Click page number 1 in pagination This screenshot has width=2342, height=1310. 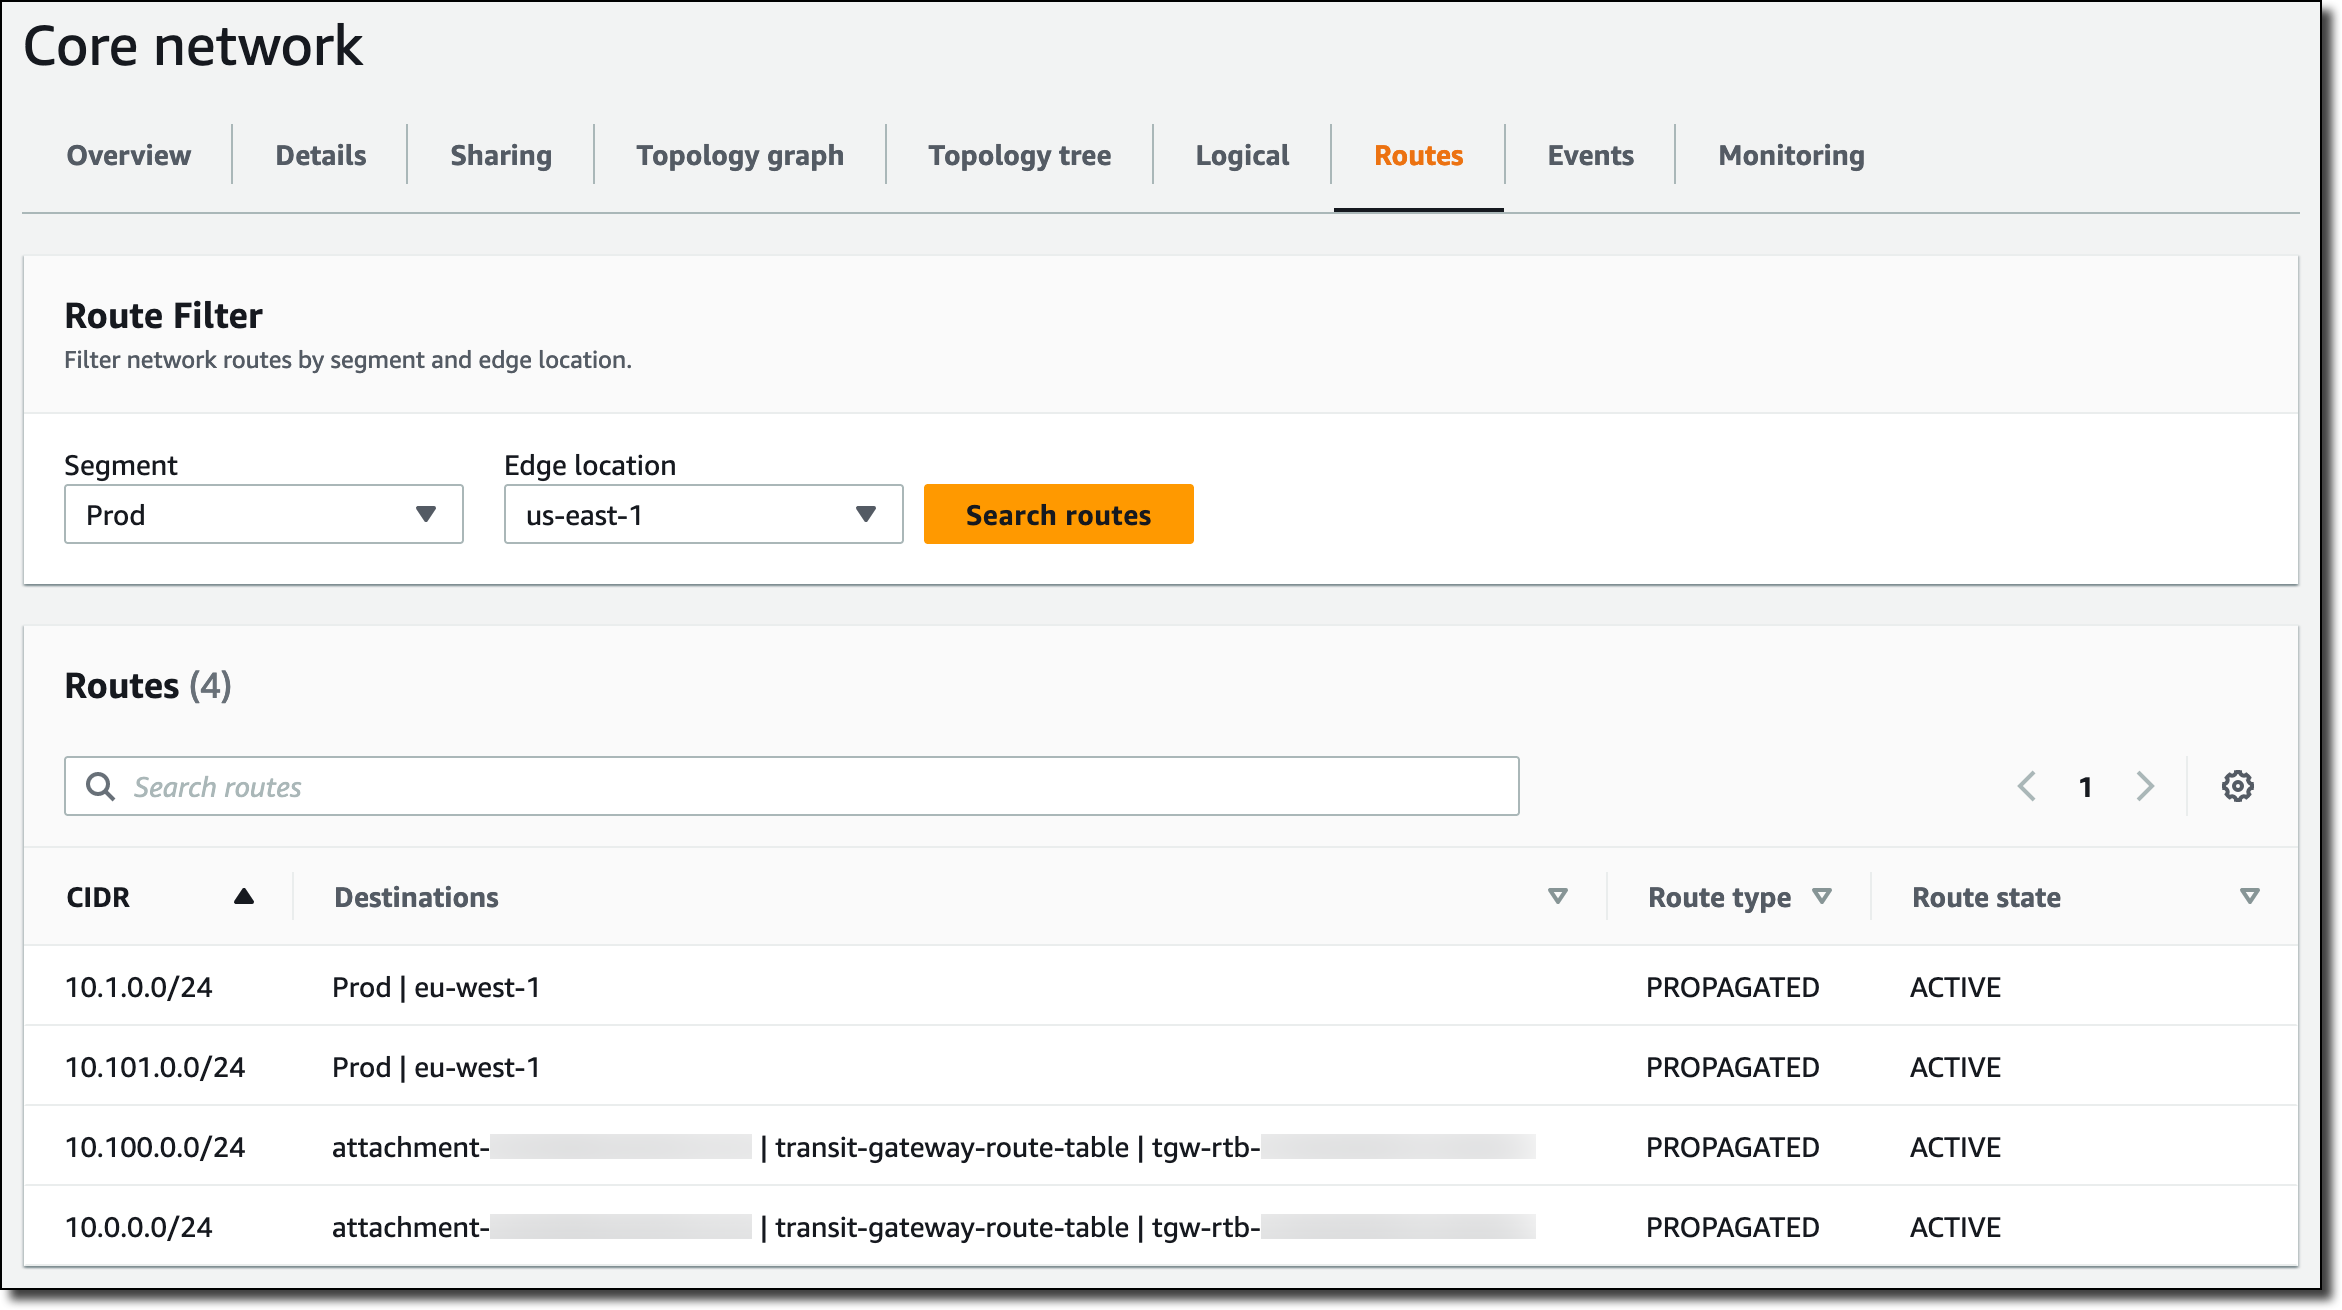(x=2085, y=787)
